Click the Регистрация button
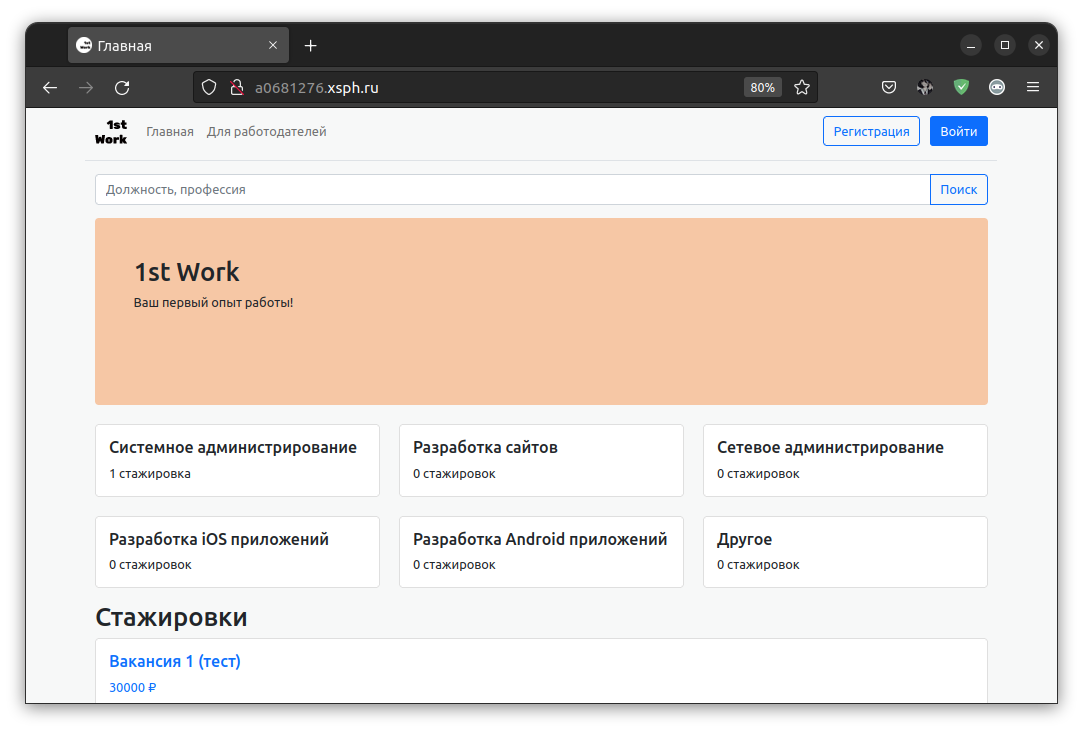 (871, 131)
